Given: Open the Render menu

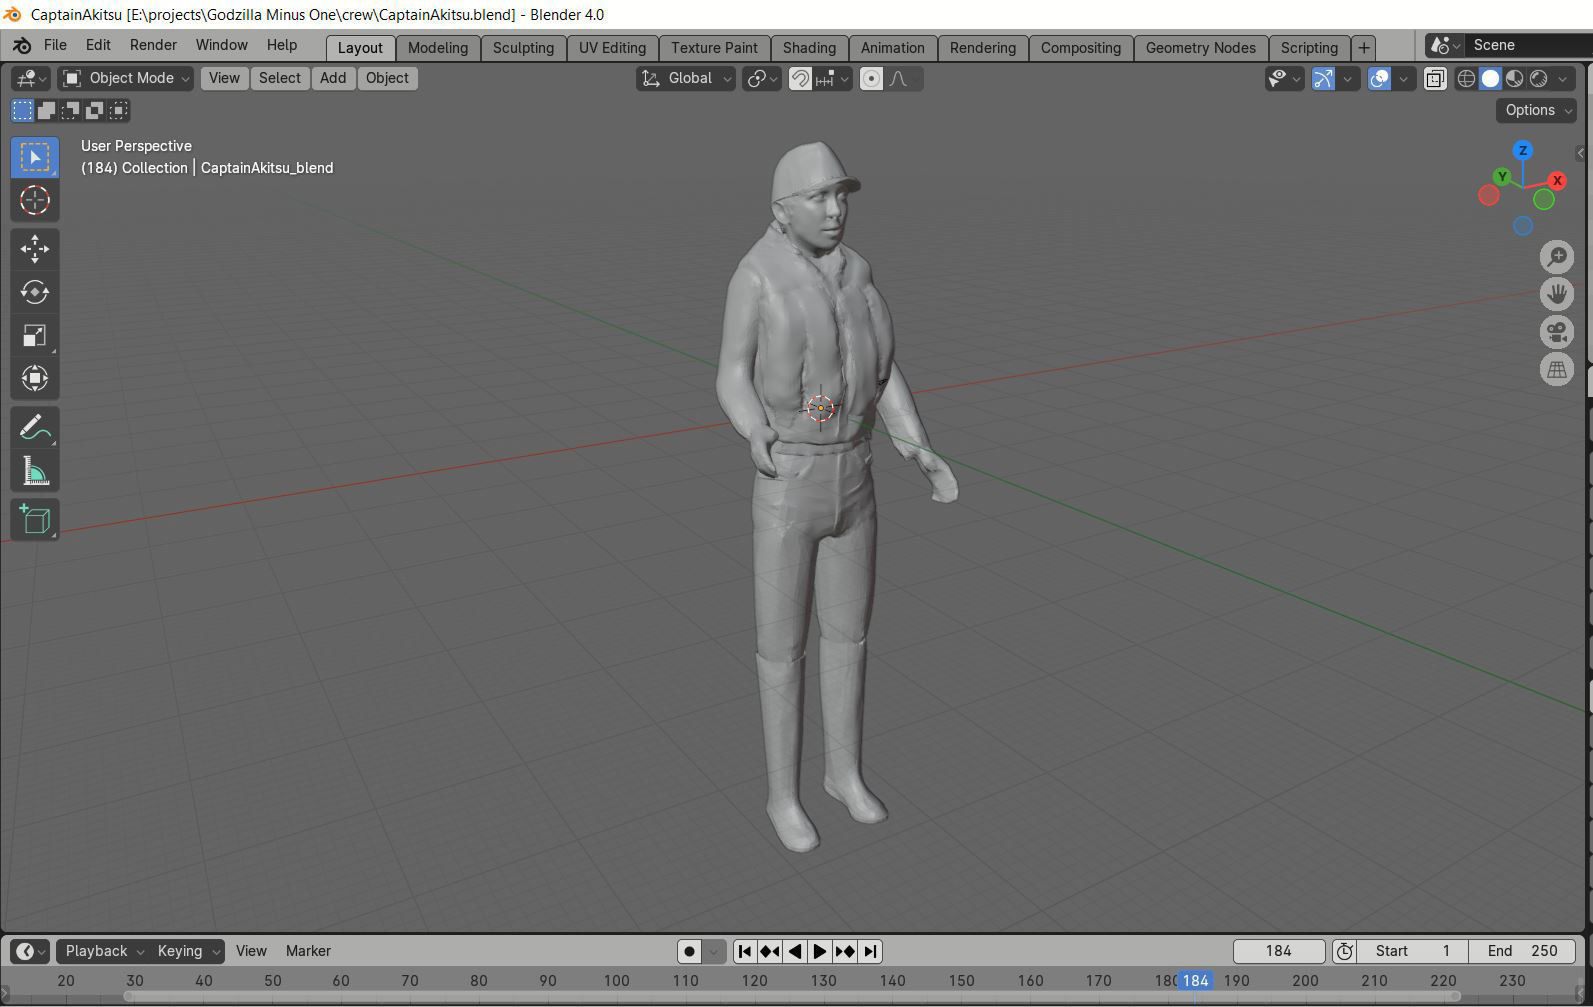Looking at the screenshot, I should [153, 45].
